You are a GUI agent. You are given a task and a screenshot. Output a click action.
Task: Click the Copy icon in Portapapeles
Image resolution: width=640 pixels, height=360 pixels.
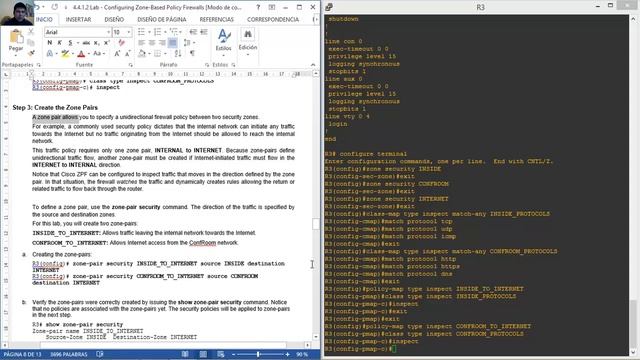[x=31, y=42]
